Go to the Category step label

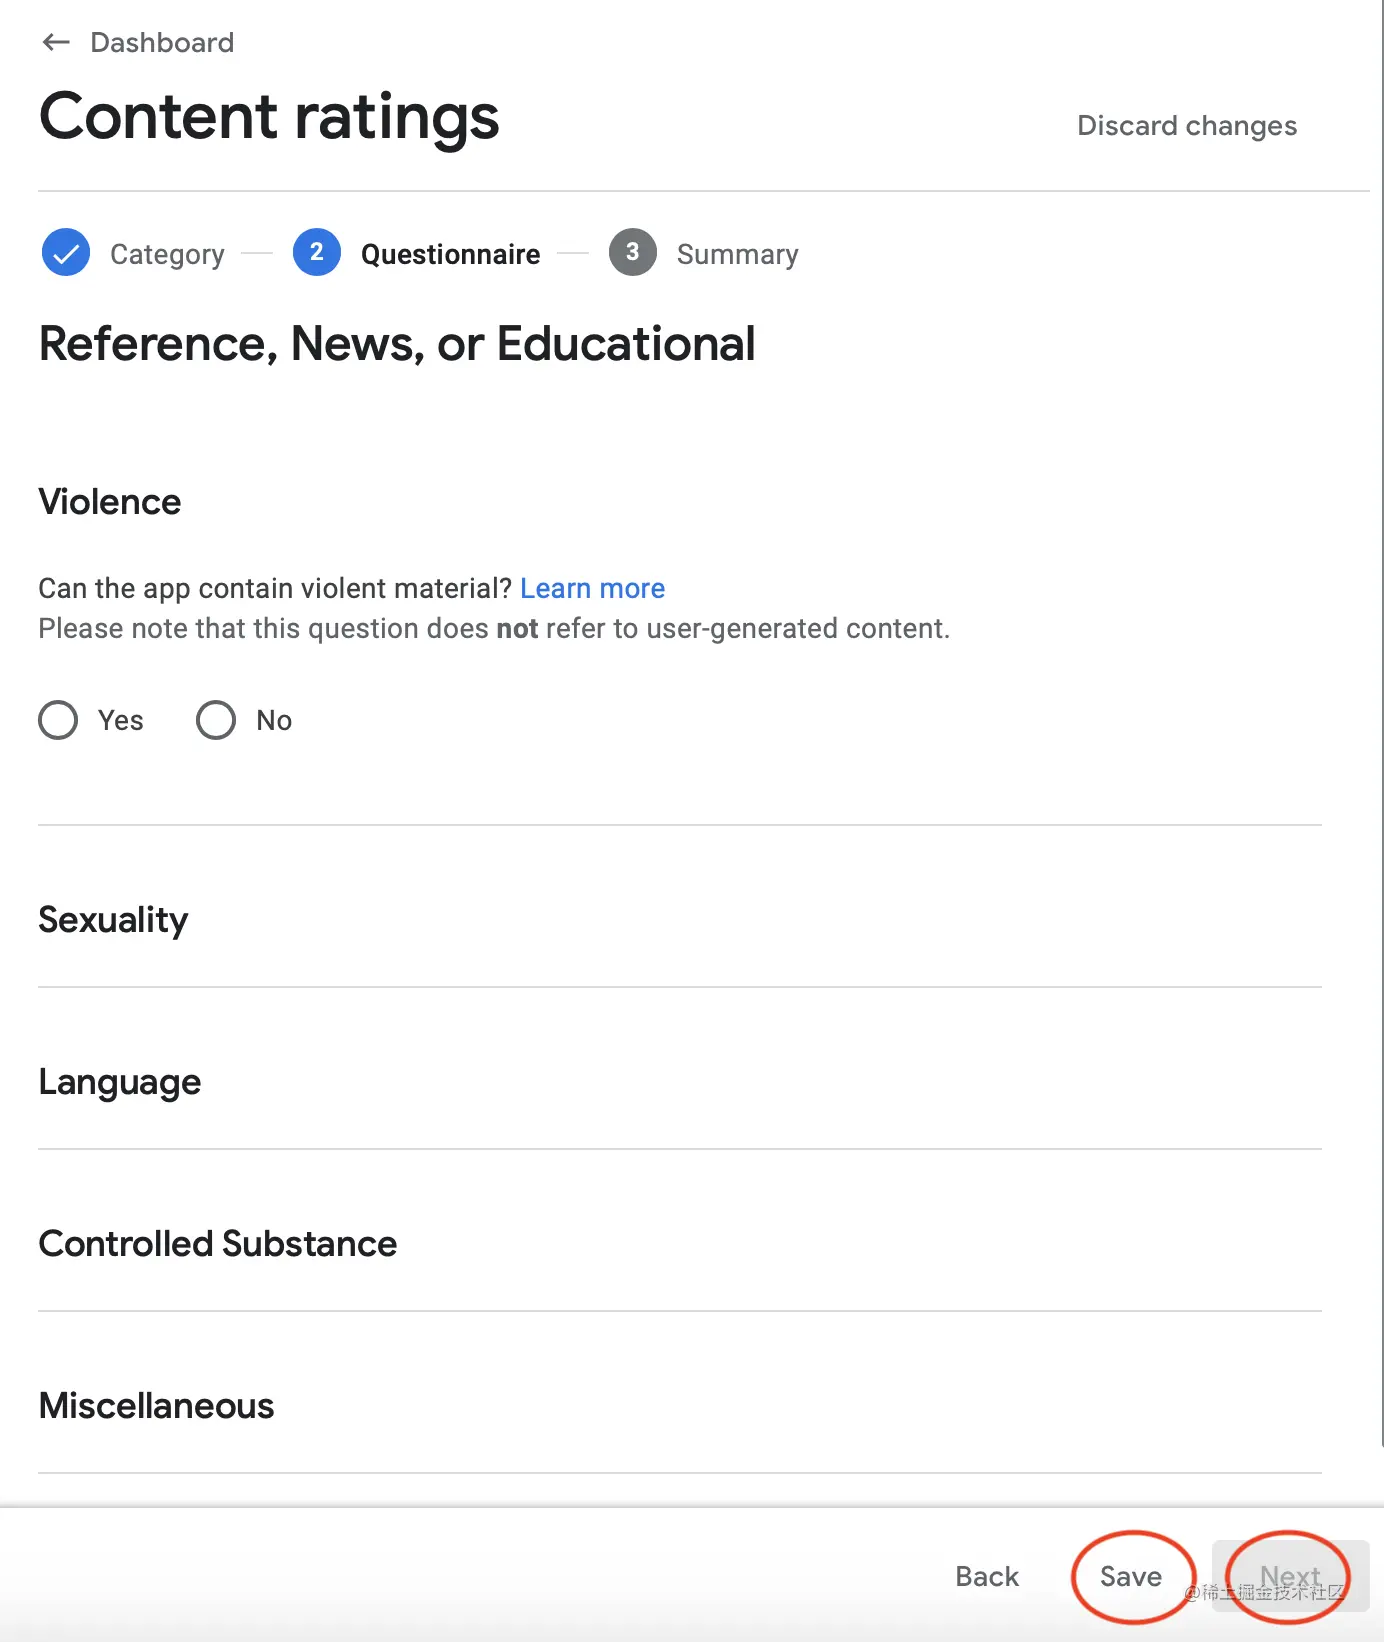click(x=167, y=254)
